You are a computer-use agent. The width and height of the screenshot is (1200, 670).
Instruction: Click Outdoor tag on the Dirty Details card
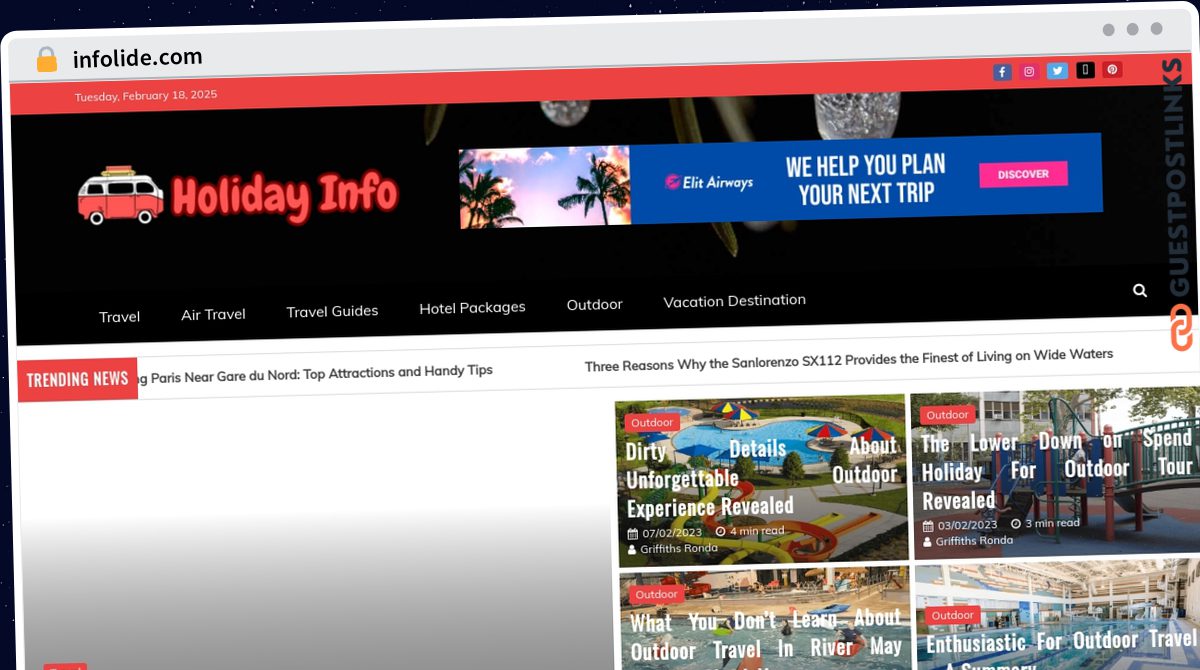point(652,422)
